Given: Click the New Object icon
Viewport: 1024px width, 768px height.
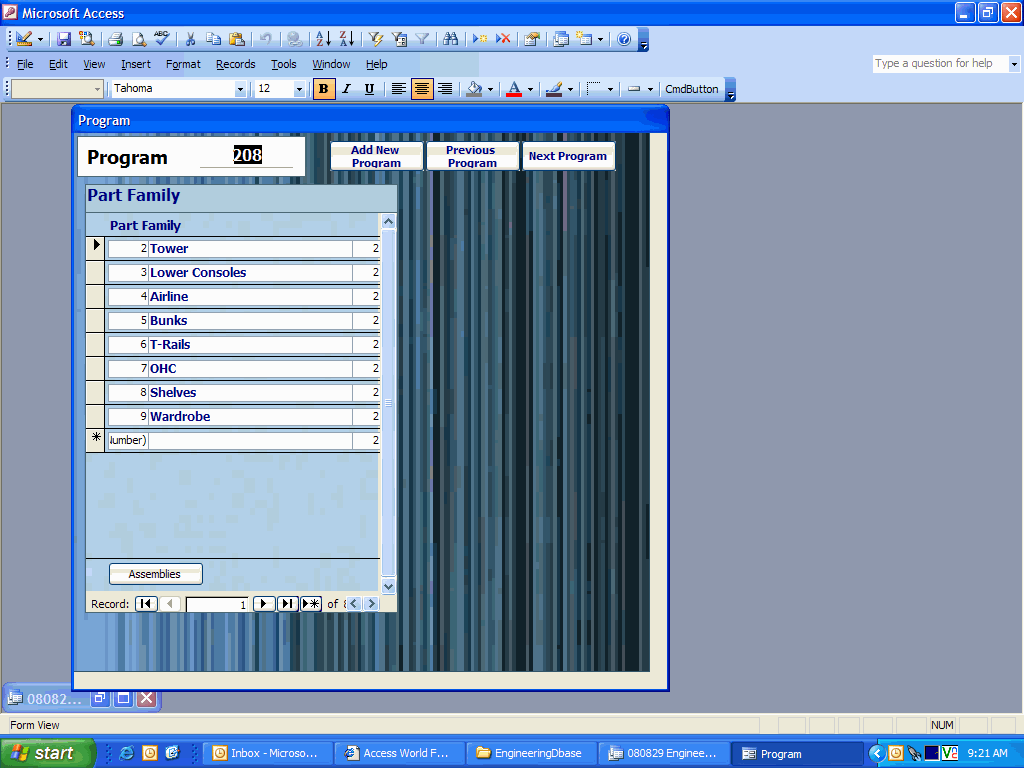Looking at the screenshot, I should [584, 39].
